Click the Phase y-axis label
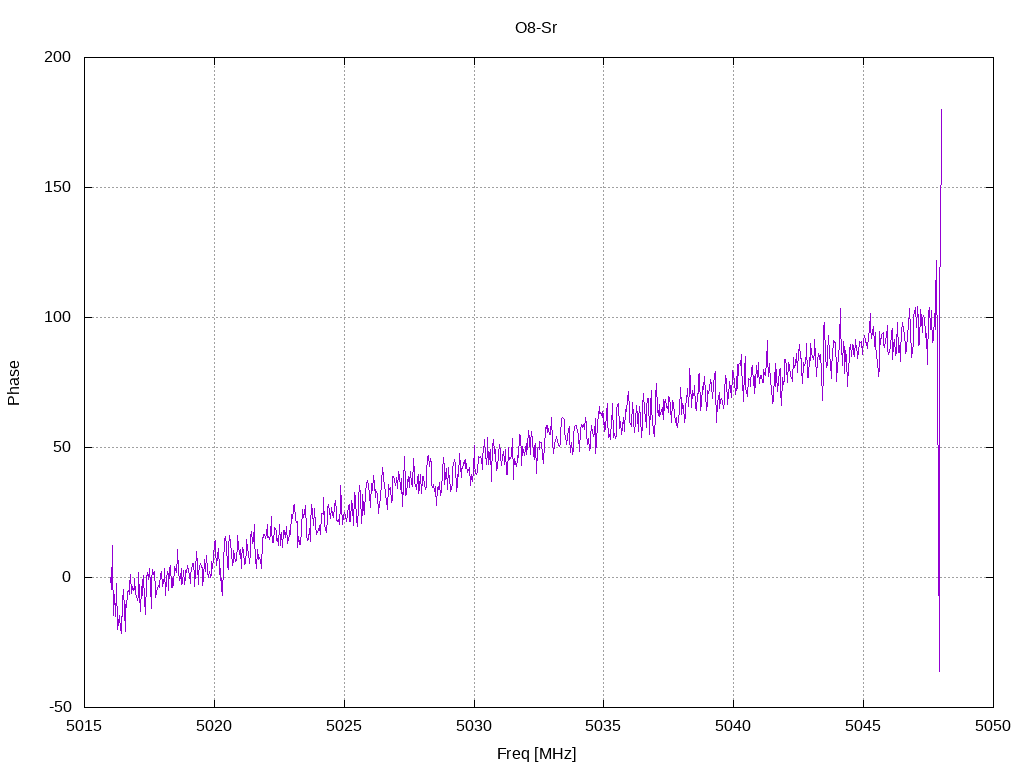Viewport: 1024px width, 768px height. tap(14, 383)
